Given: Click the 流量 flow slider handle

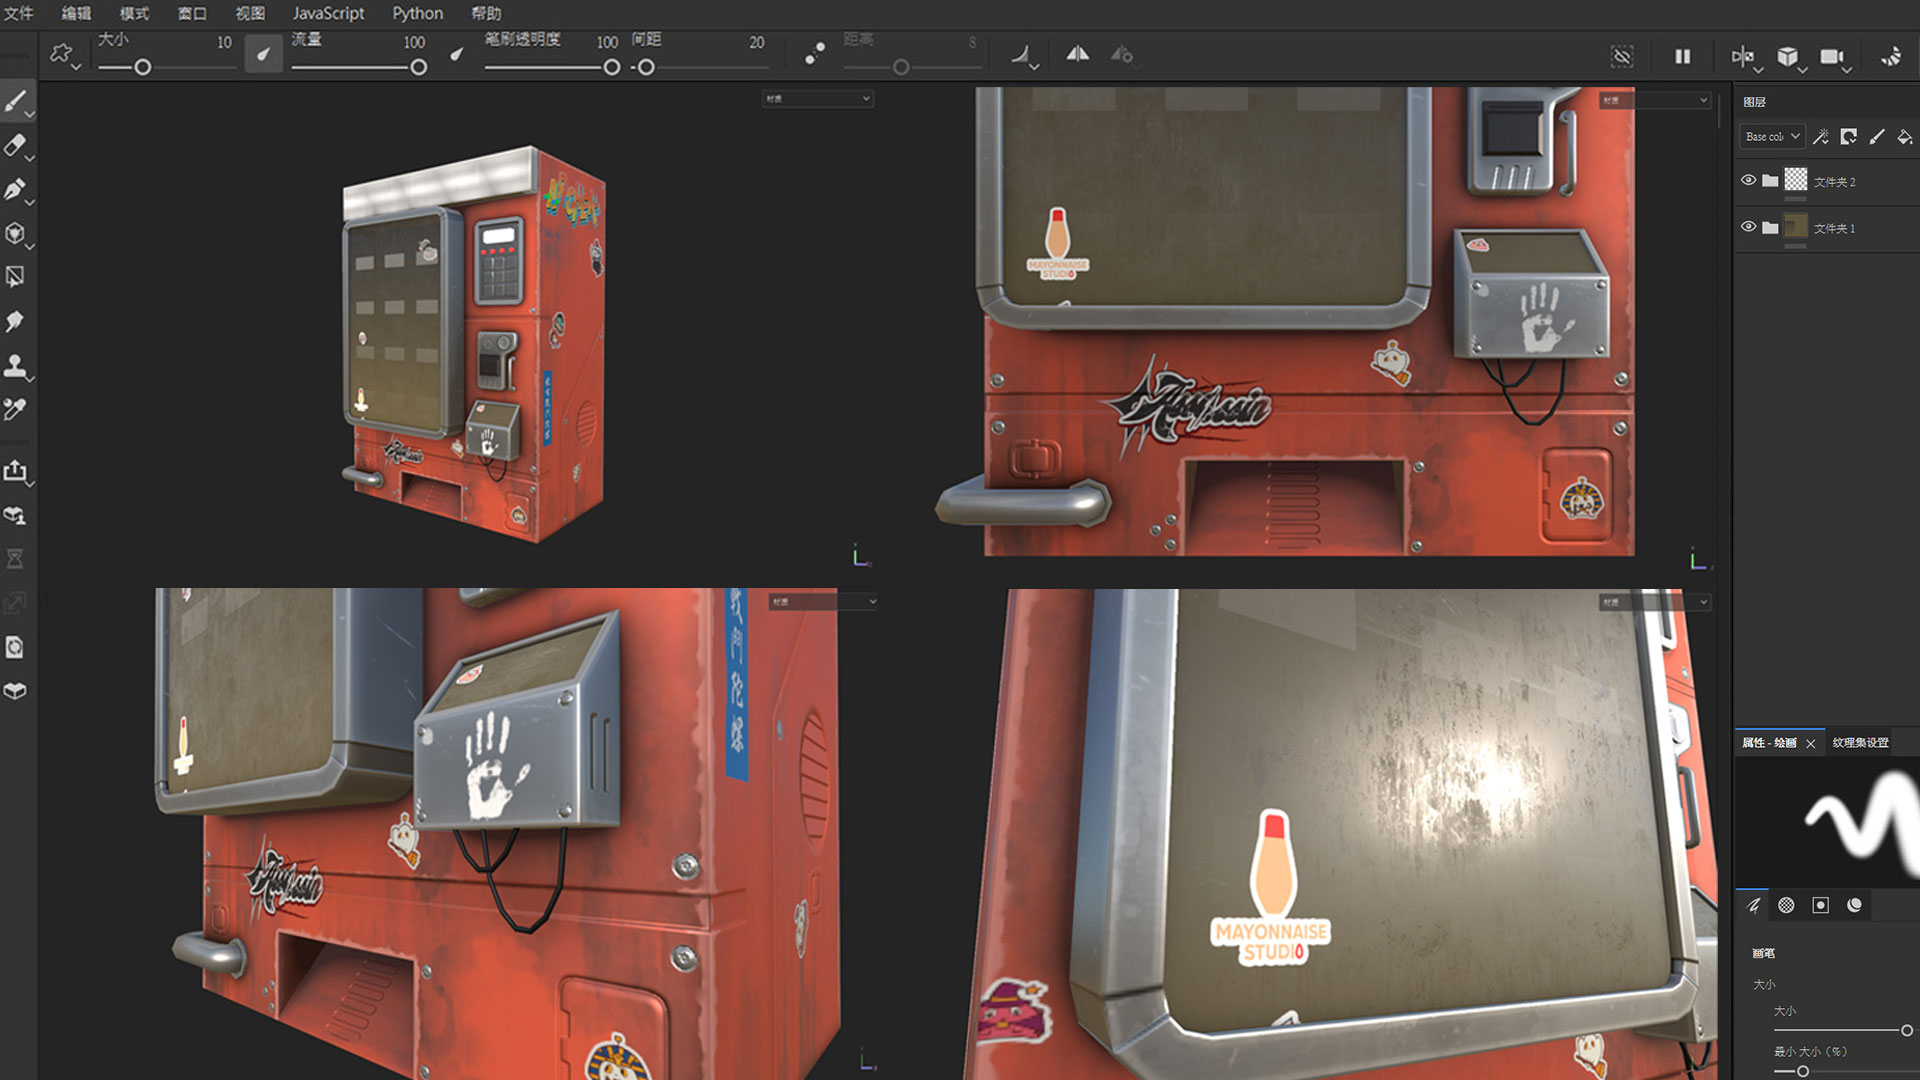Looking at the screenshot, I should (x=418, y=67).
